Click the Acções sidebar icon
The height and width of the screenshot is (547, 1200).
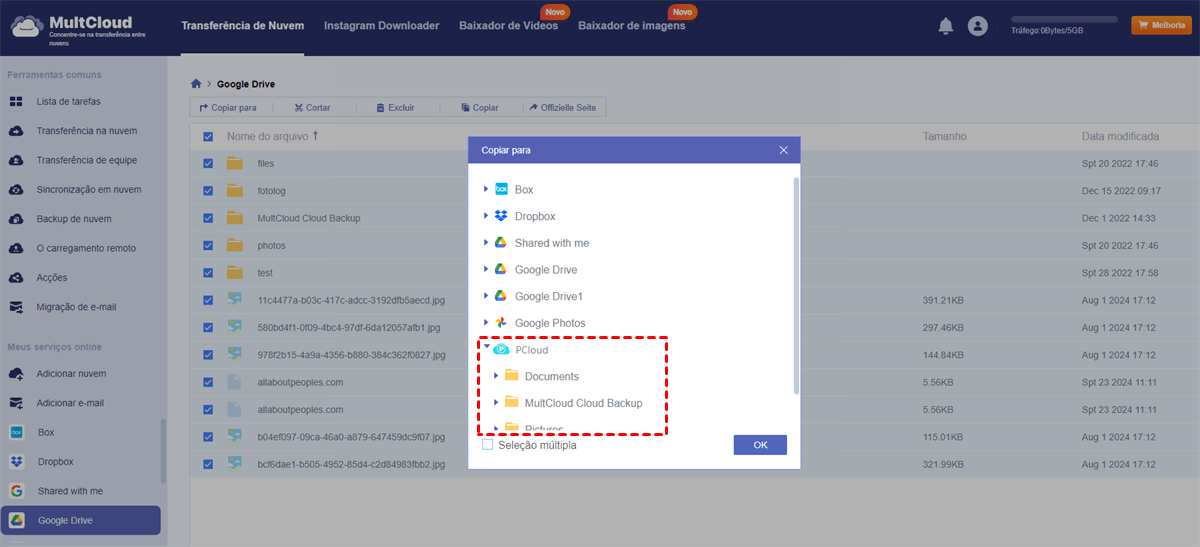pos(16,278)
